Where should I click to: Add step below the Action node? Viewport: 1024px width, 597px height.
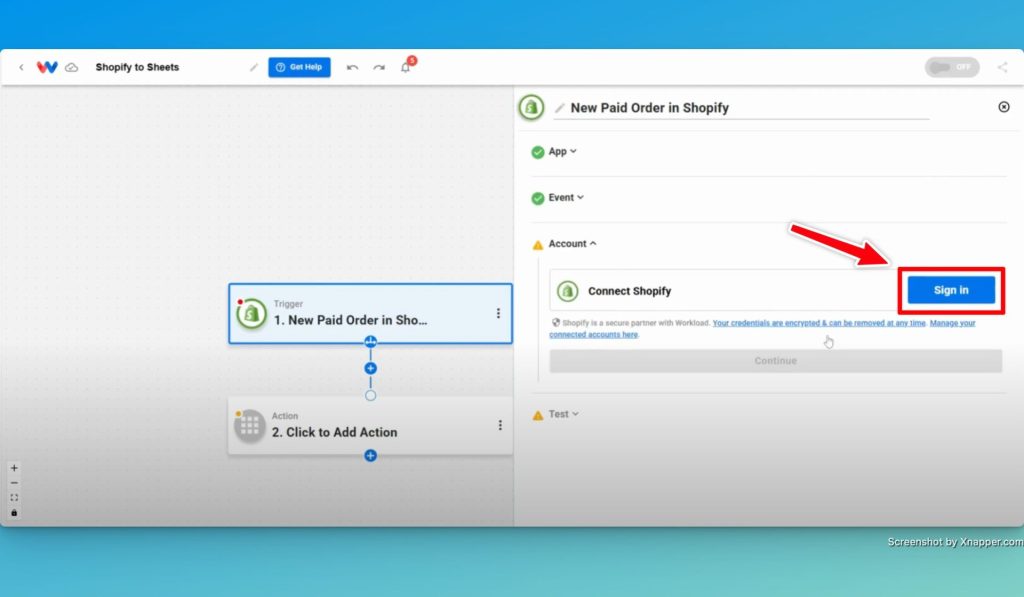[370, 455]
